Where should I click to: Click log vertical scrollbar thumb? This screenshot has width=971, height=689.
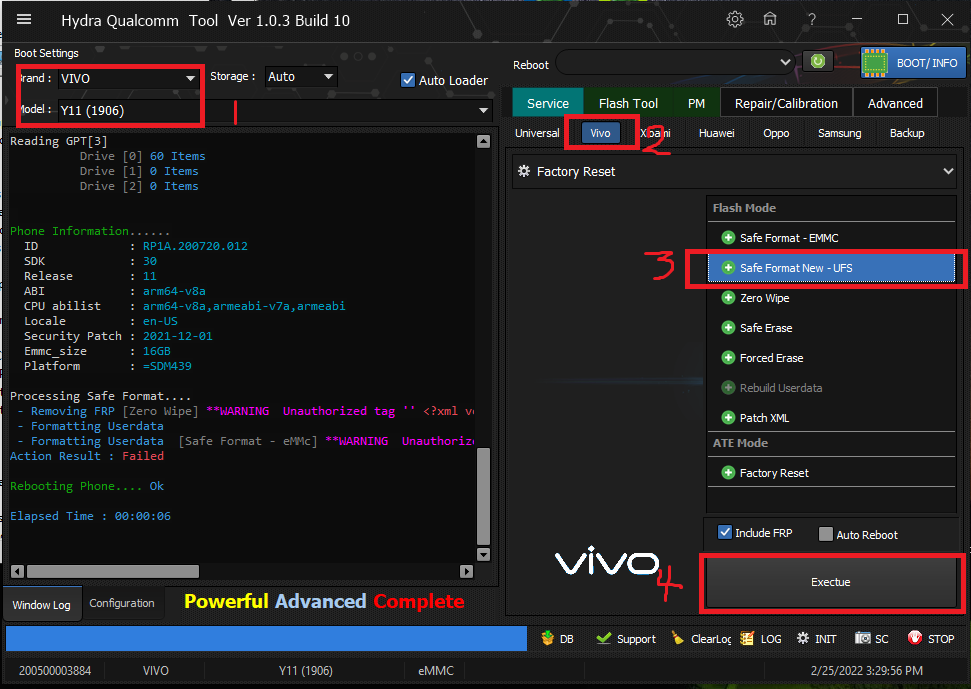pyautogui.click(x=484, y=496)
